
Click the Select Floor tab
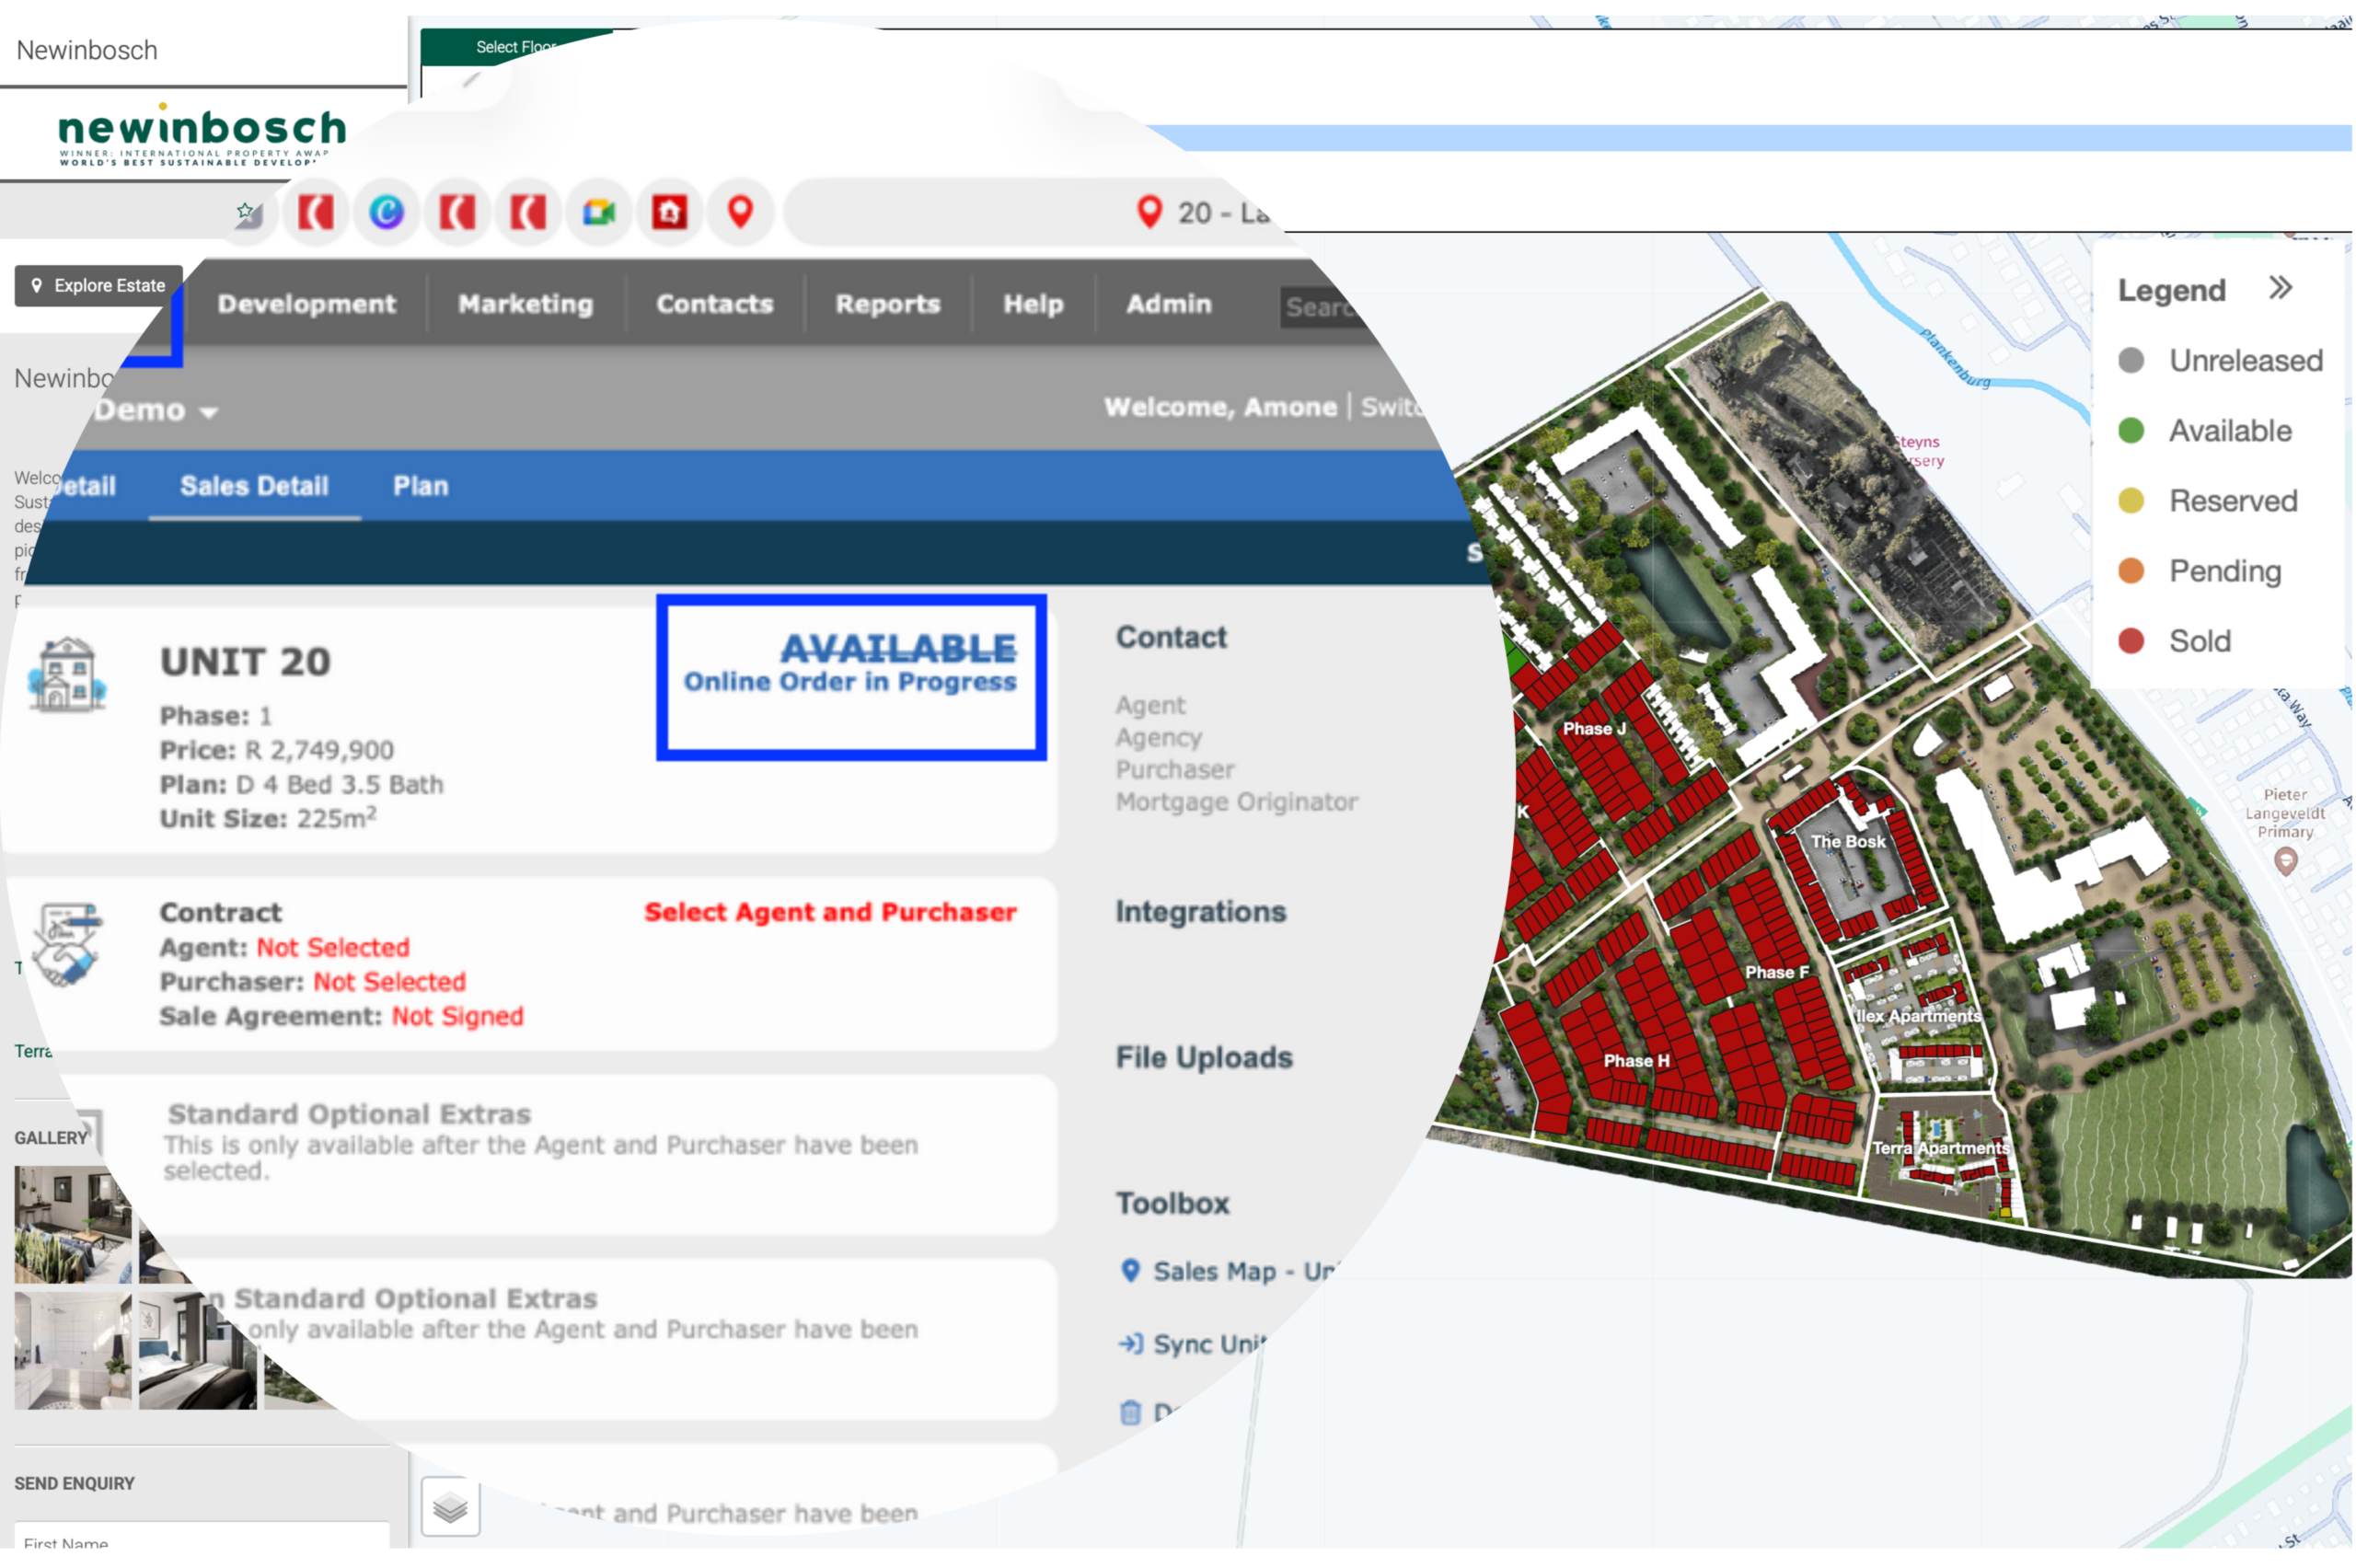coord(515,47)
